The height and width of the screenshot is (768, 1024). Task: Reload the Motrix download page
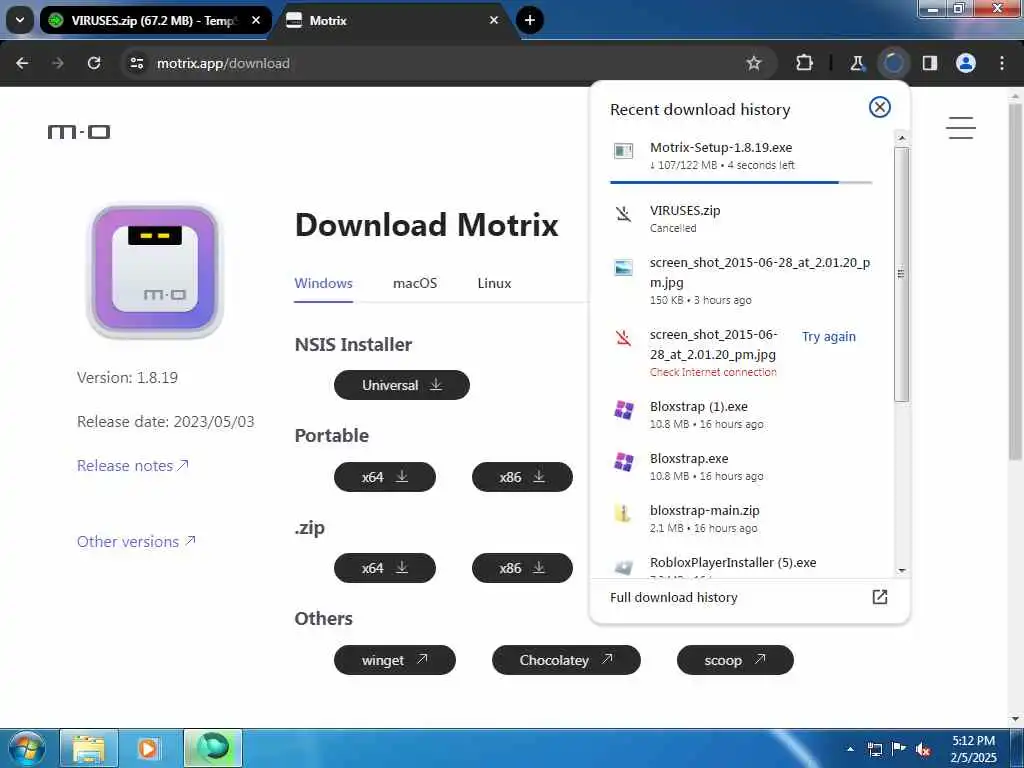point(94,63)
